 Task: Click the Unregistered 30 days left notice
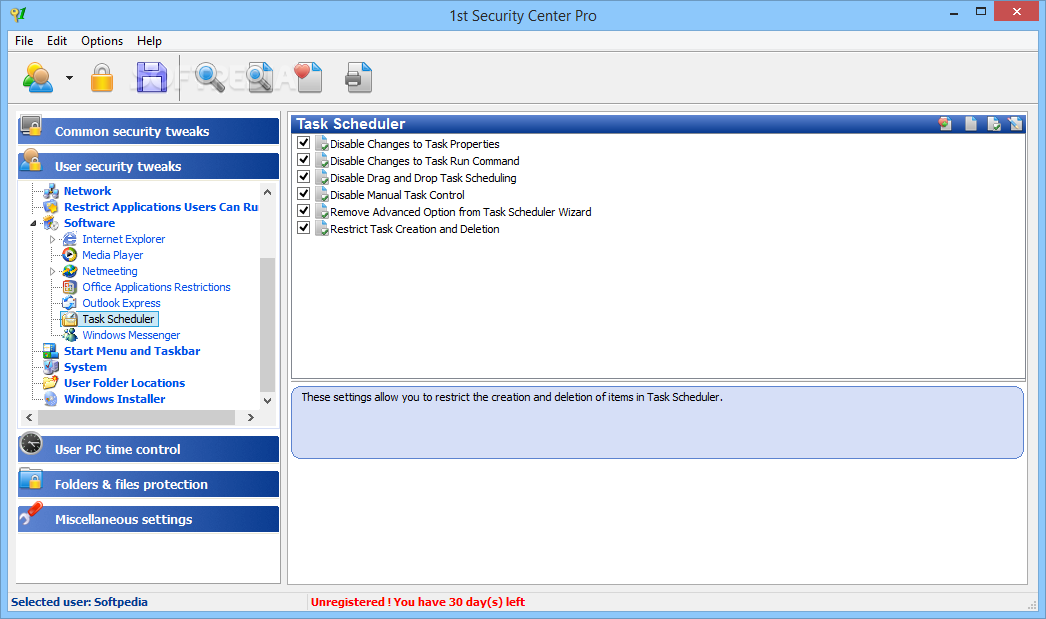click(418, 602)
